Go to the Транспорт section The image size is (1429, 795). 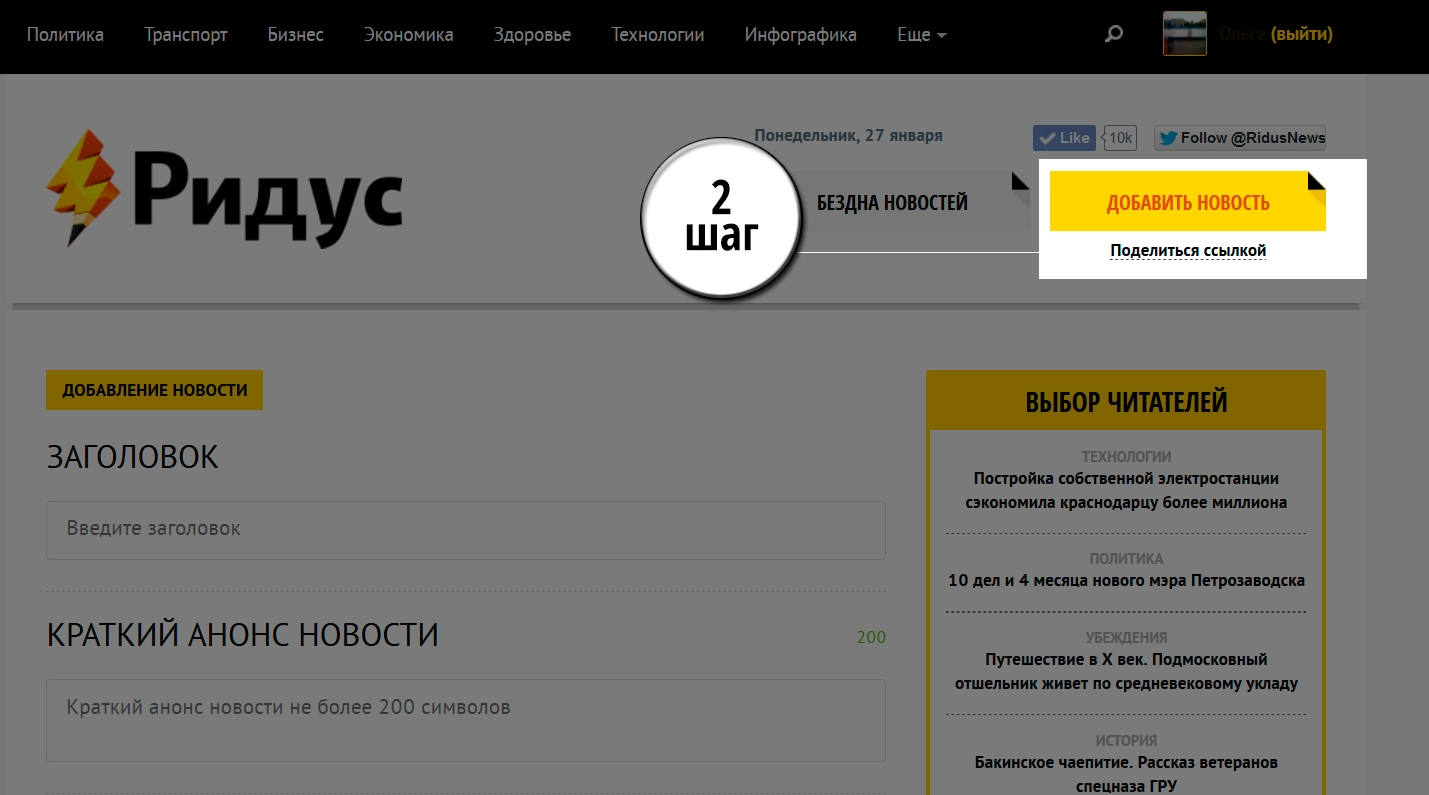coord(186,35)
